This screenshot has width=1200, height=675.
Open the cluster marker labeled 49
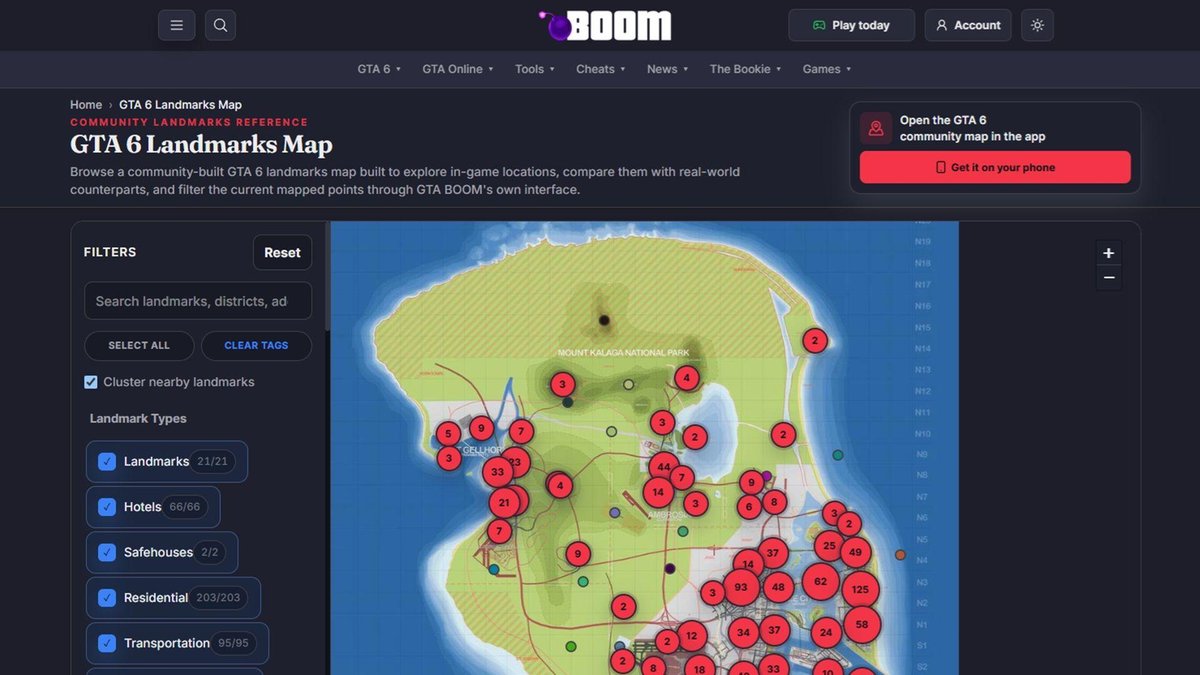pos(855,551)
